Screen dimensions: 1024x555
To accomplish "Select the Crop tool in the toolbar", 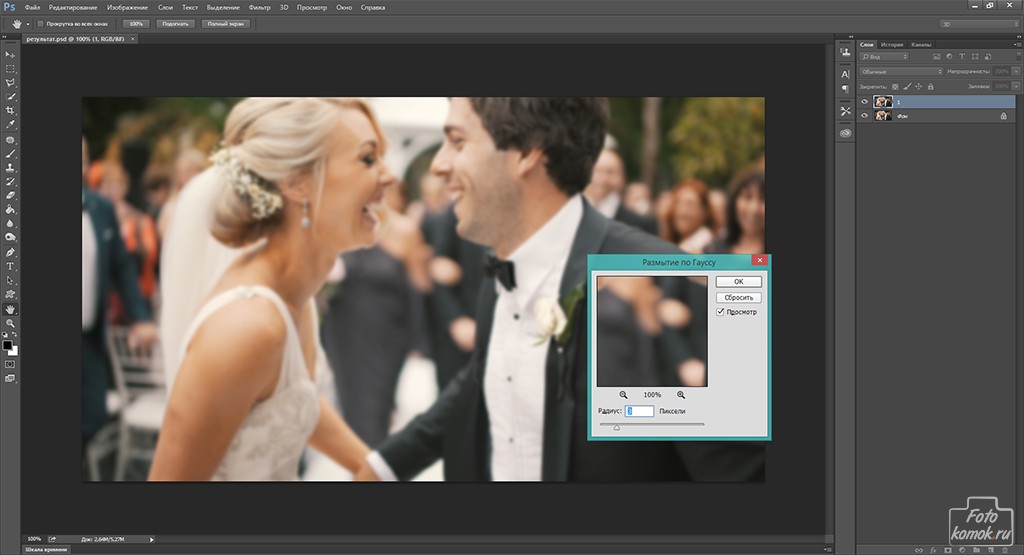I will 11,110.
